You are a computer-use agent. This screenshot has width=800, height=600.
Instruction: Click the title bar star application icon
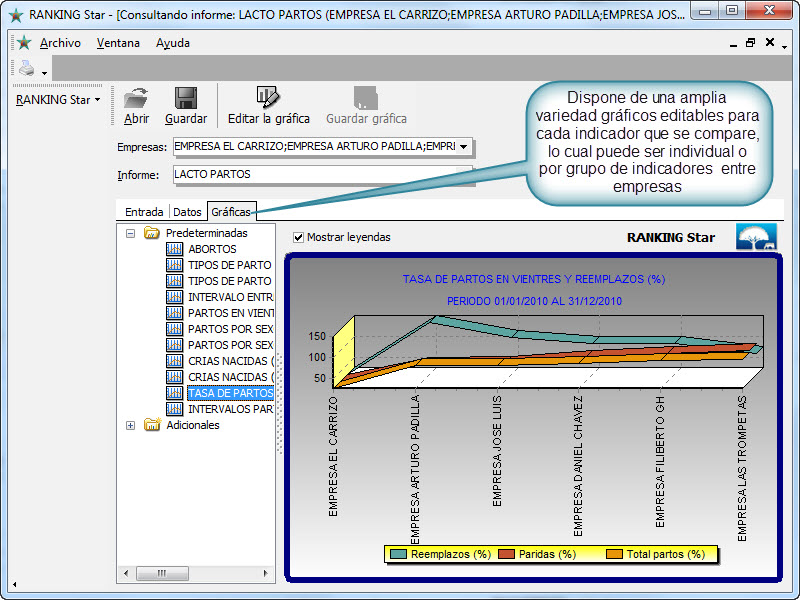click(x=16, y=15)
